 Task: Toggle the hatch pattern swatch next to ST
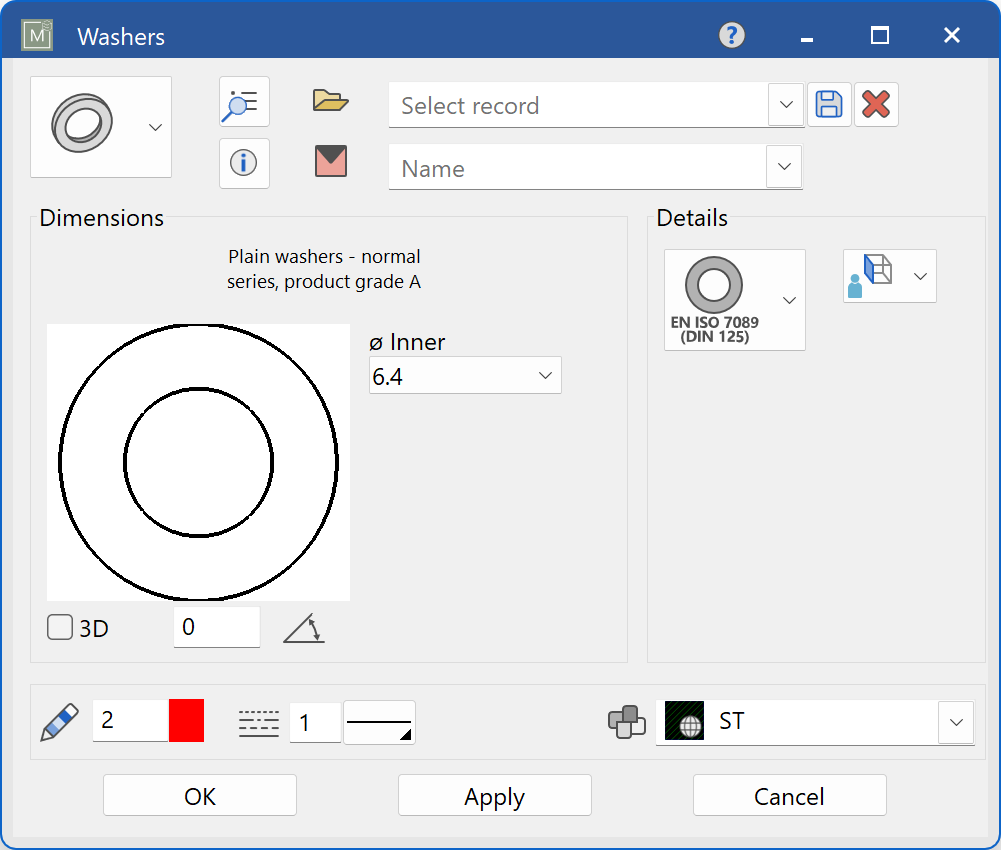(685, 721)
